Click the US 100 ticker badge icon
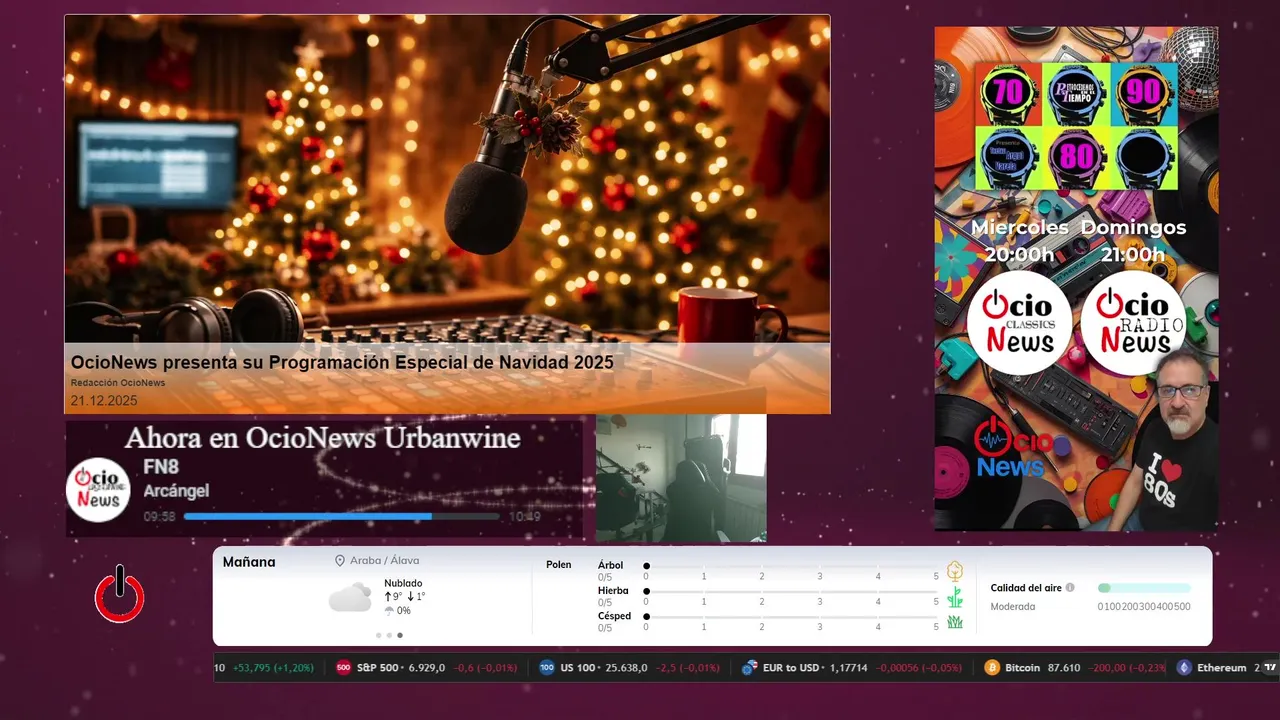The image size is (1280, 720). pos(547,668)
